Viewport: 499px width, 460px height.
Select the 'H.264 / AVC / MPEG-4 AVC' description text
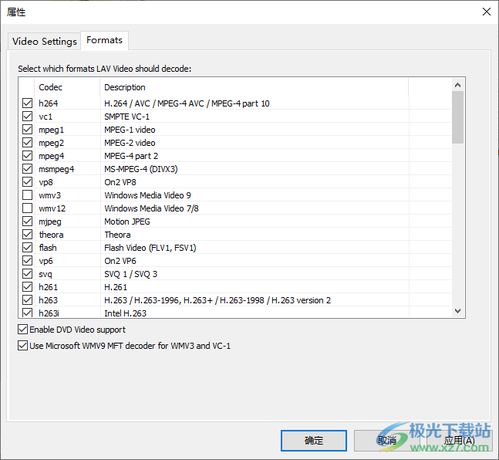click(187, 103)
